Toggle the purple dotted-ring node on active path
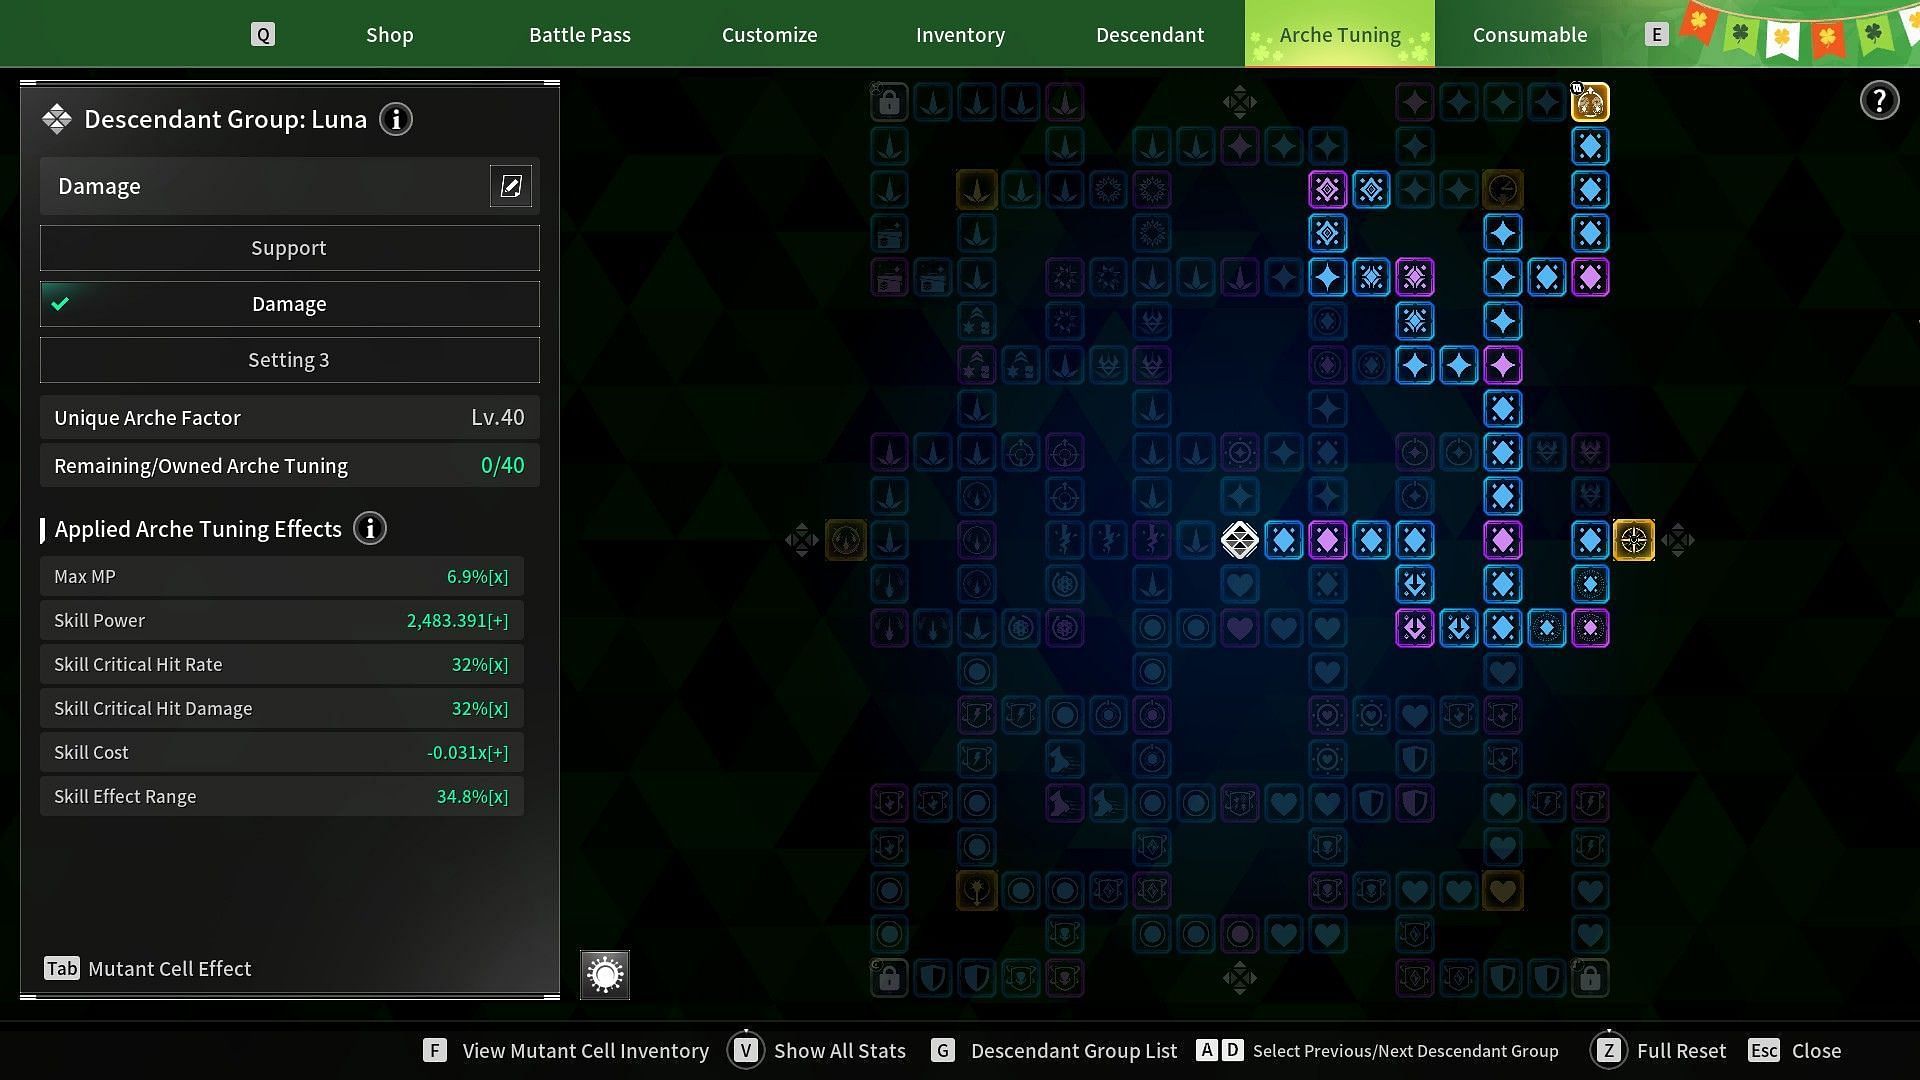 pyautogui.click(x=1590, y=628)
